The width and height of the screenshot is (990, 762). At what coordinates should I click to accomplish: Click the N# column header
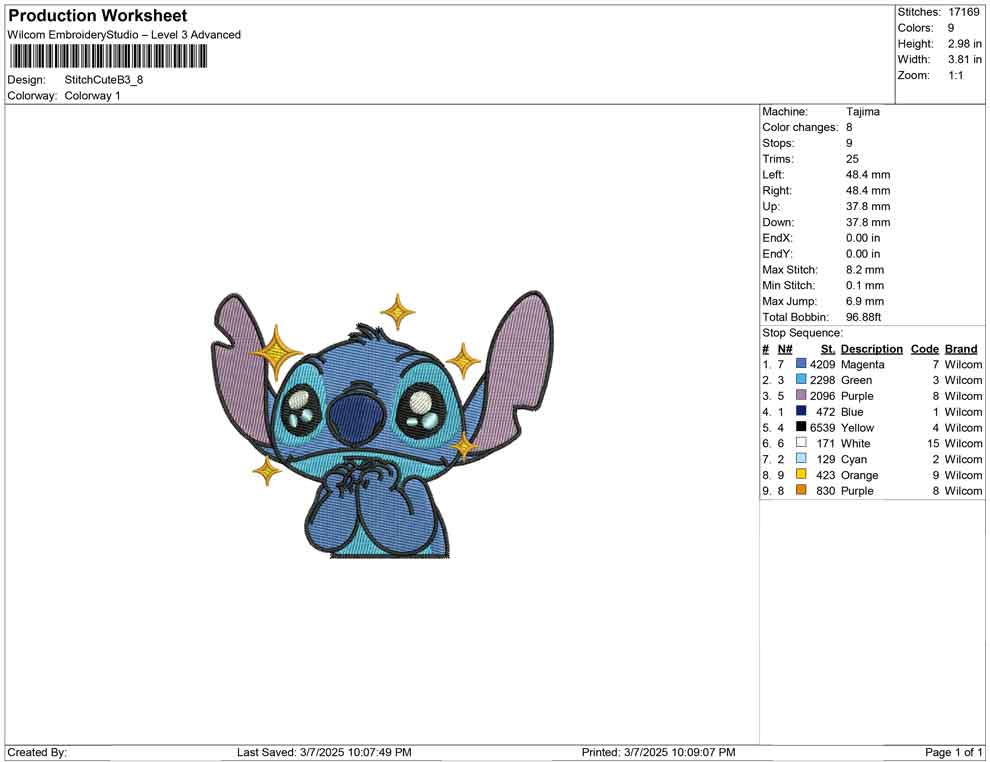pos(785,349)
